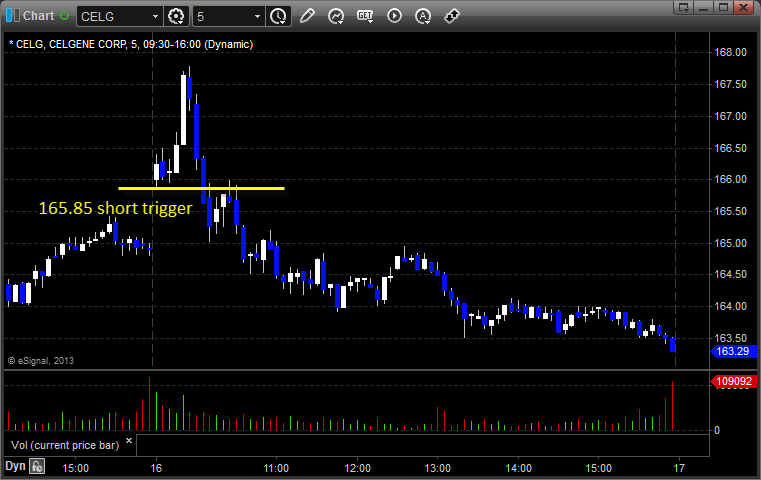761x480 pixels.
Task: Open the studies chart-line icon menu
Action: 335,16
